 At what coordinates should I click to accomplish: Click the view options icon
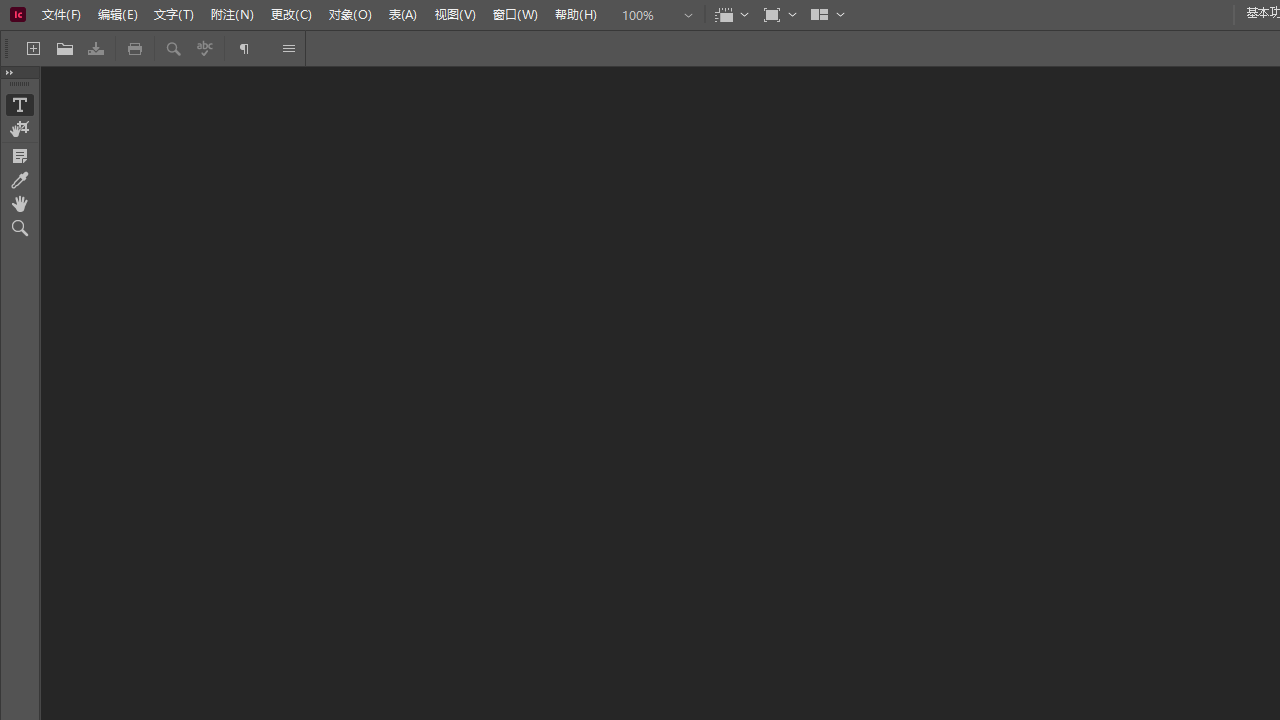725,15
